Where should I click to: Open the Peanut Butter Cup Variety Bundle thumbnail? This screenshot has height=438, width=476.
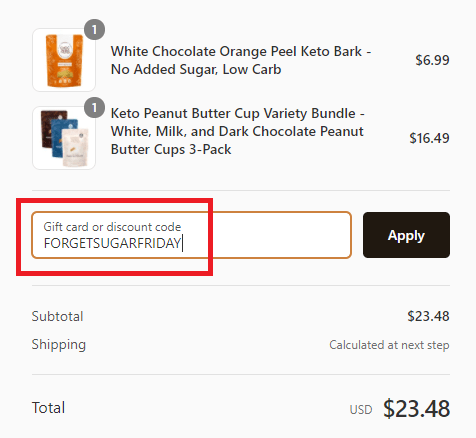tap(64, 138)
